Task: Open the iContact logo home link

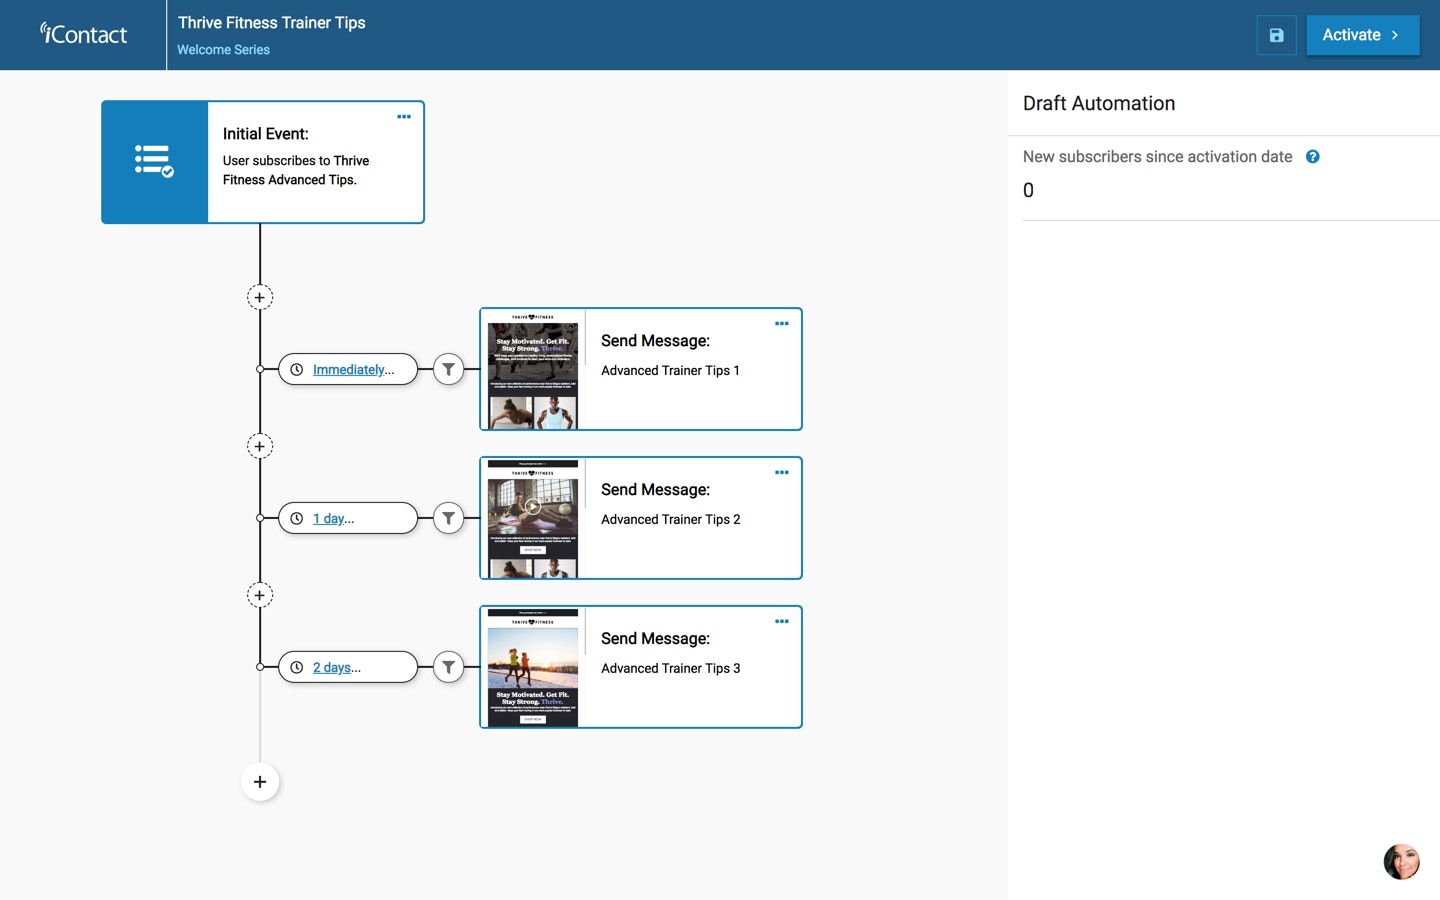Action: (x=84, y=35)
